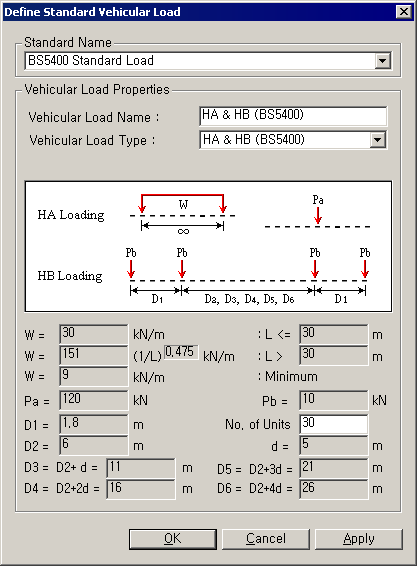Click the minimum W field showing 9
The image size is (417, 566).
tap(94, 376)
